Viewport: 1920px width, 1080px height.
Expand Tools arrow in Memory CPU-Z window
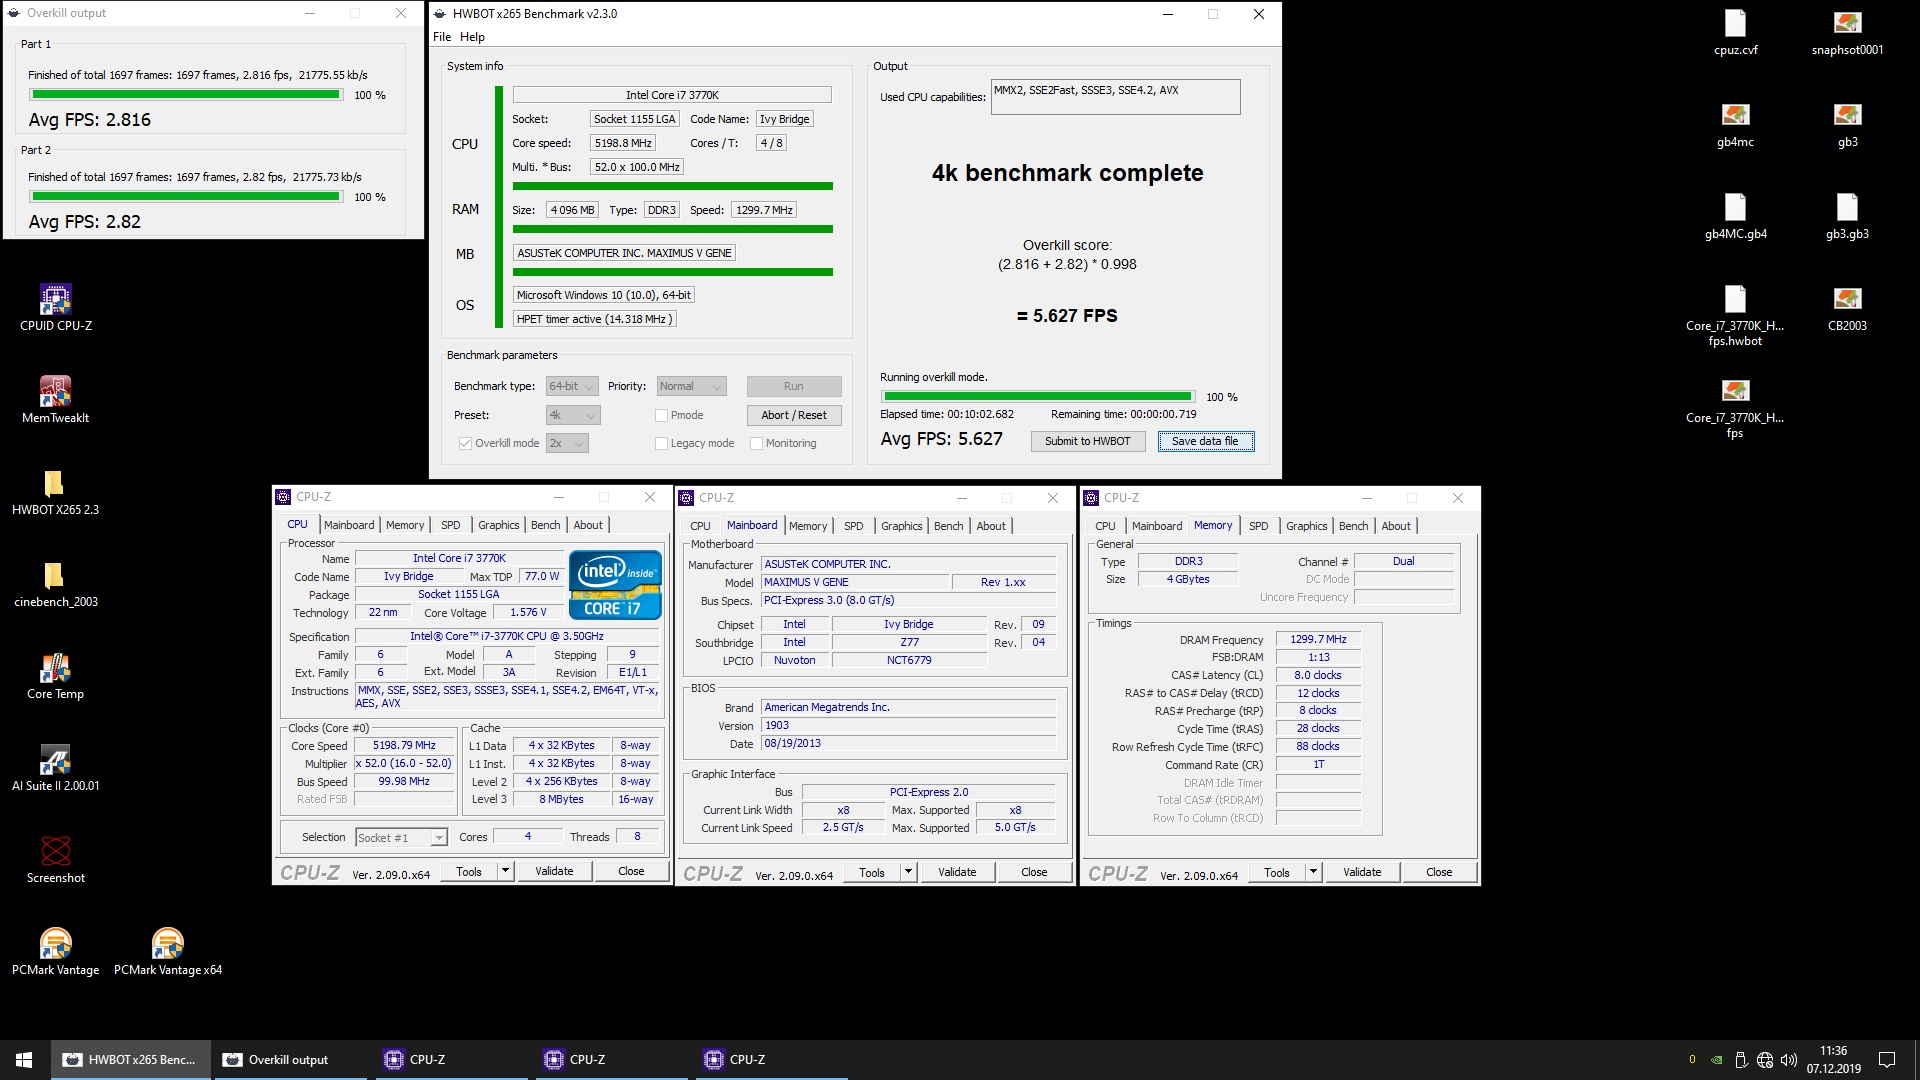tap(1313, 872)
